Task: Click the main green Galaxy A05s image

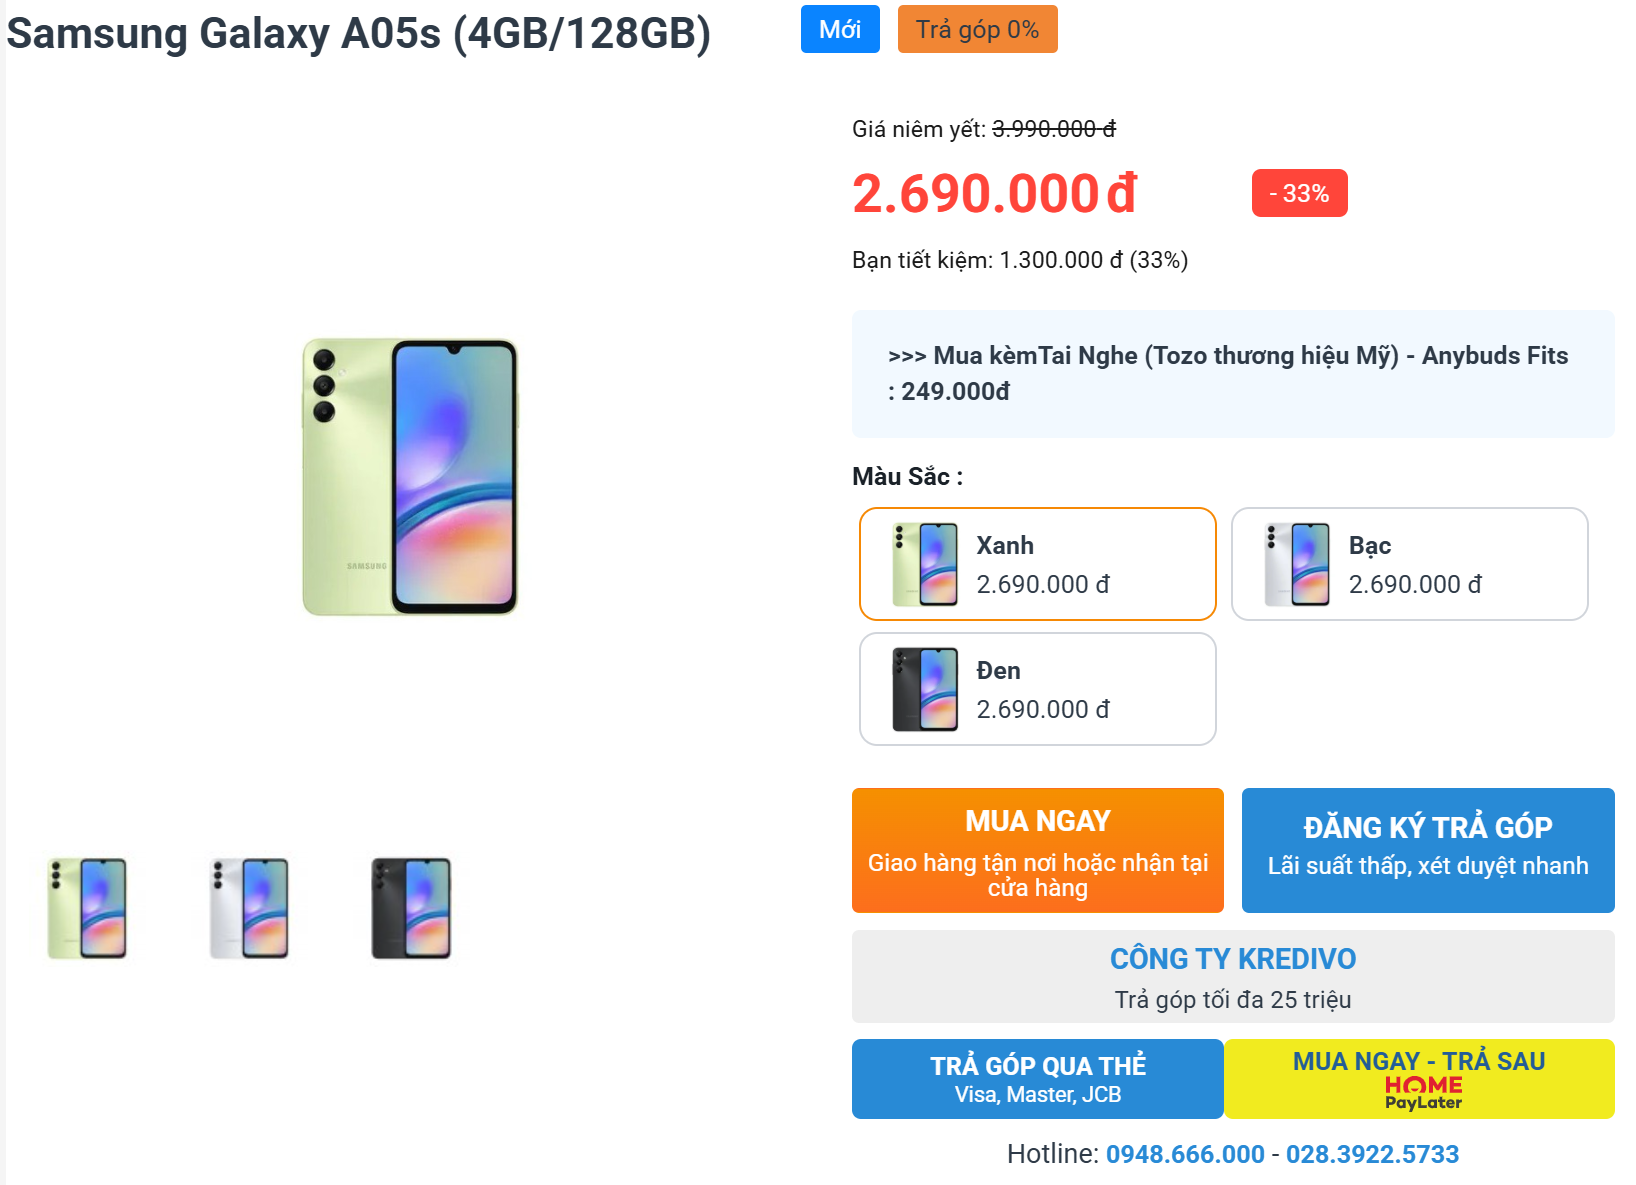Action: [410, 477]
